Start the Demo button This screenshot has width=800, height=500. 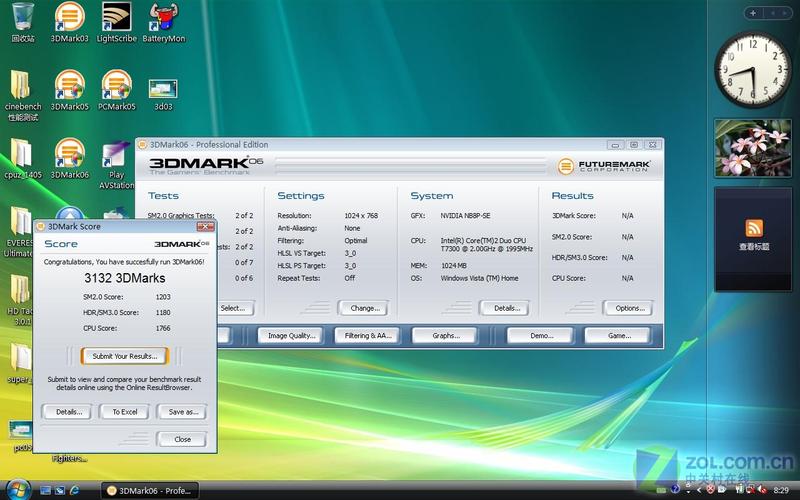coord(540,336)
